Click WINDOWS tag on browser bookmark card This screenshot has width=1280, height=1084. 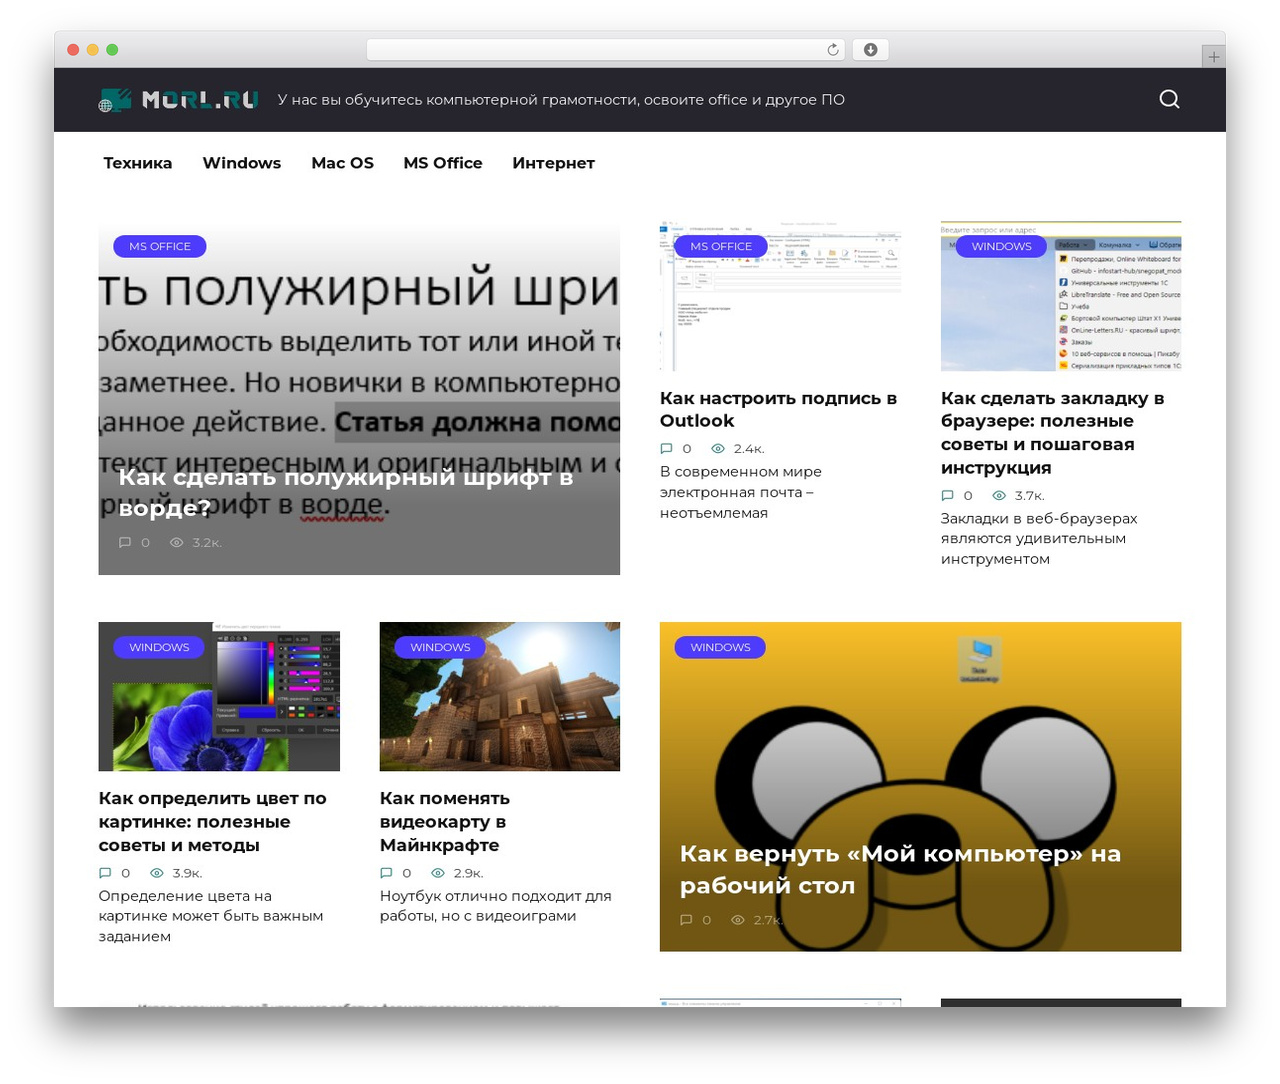(x=1001, y=246)
